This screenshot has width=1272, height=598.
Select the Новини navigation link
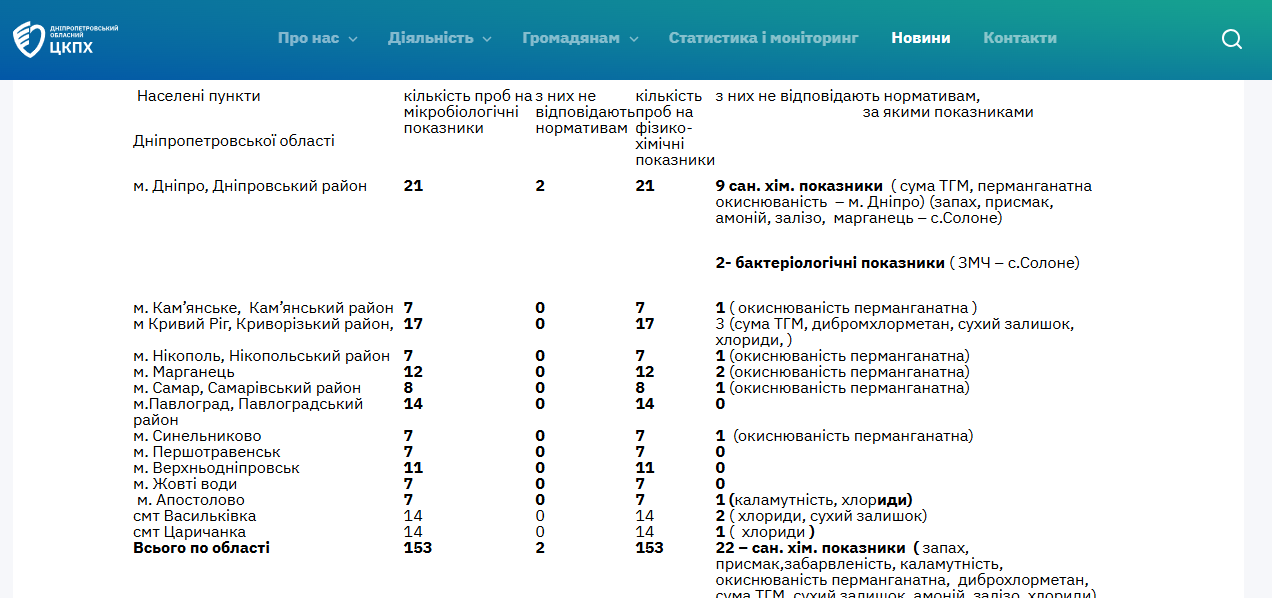tap(920, 38)
